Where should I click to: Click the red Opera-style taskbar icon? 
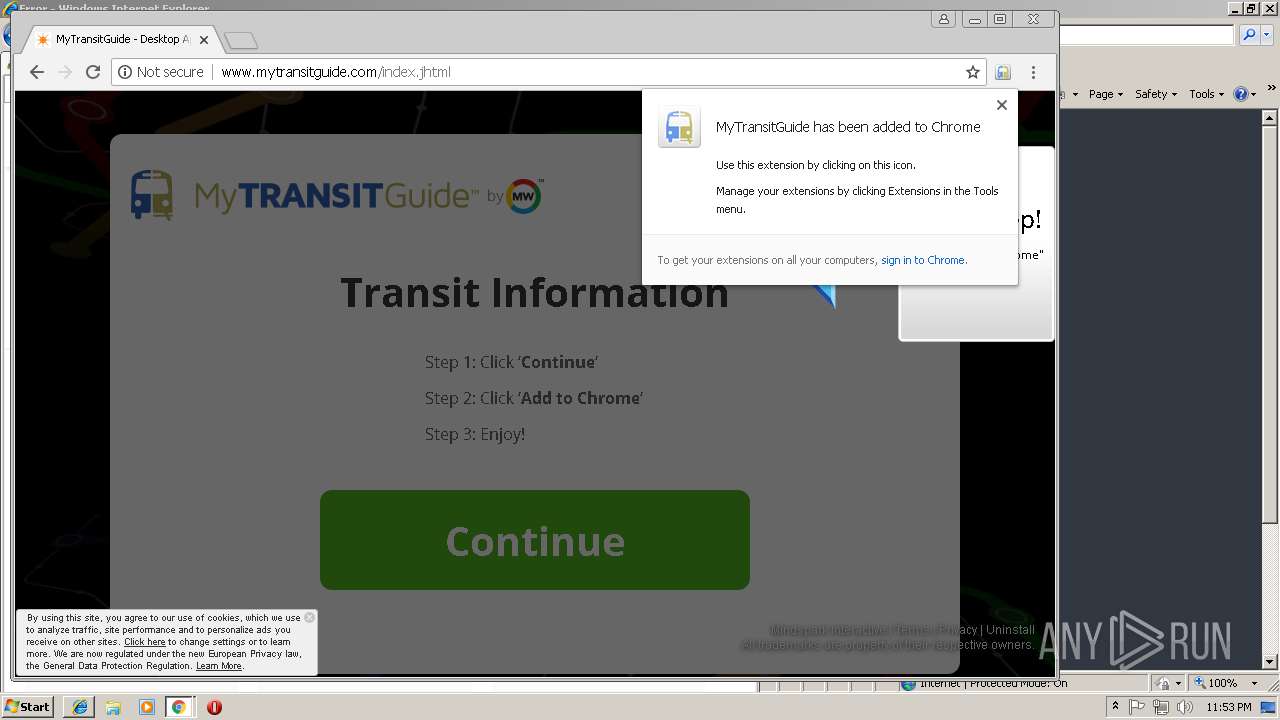coord(214,707)
